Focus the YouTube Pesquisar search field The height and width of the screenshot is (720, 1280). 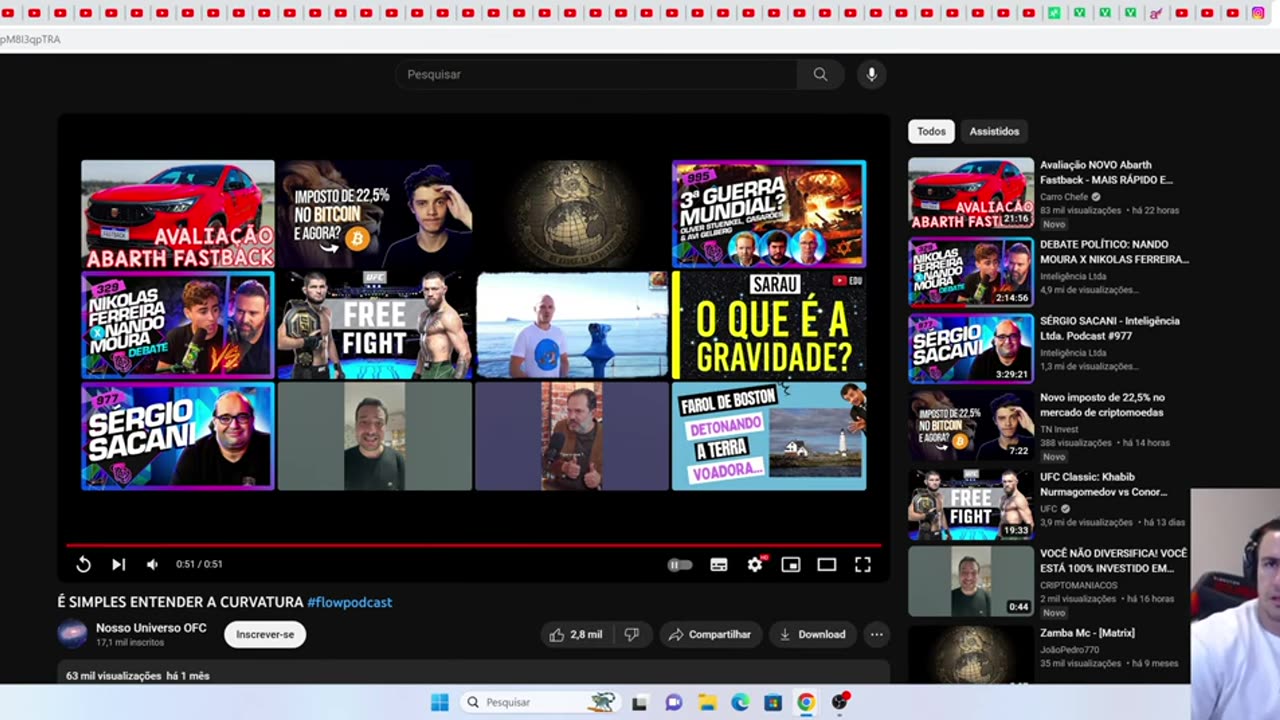(596, 74)
